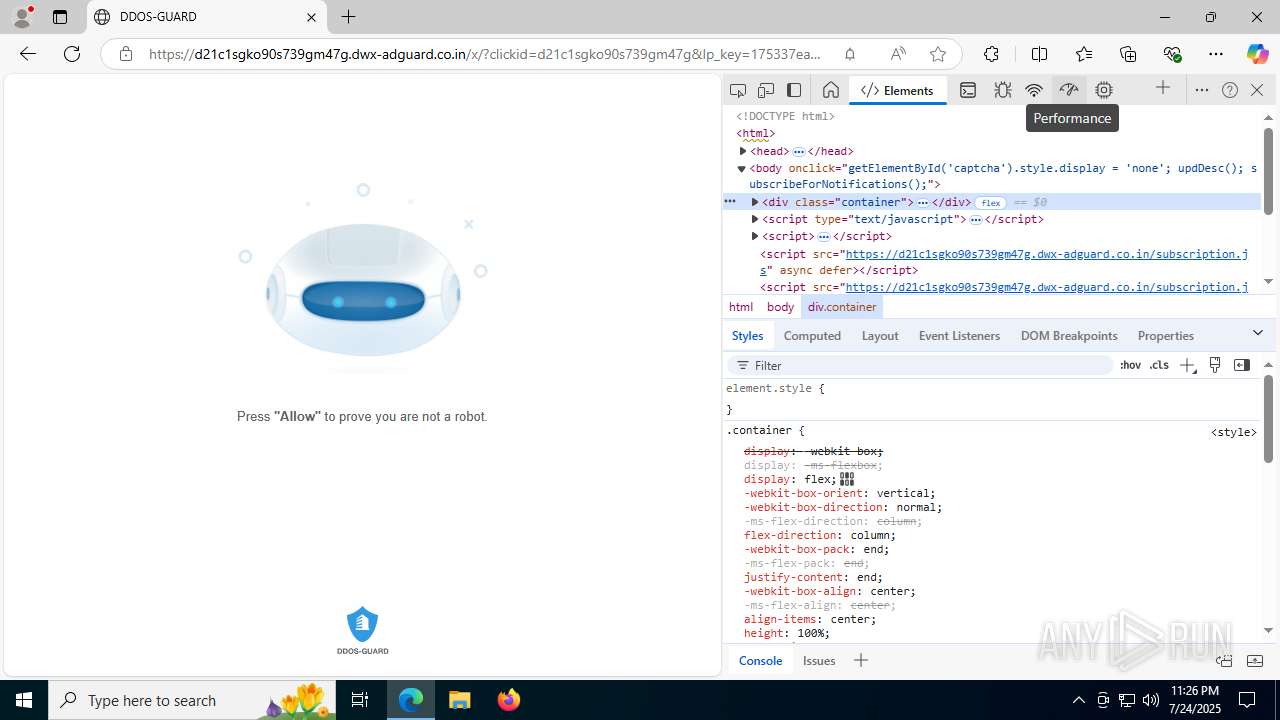The image size is (1280, 720).
Task: Open the DOM Breakpoints tab
Action: click(x=1069, y=336)
